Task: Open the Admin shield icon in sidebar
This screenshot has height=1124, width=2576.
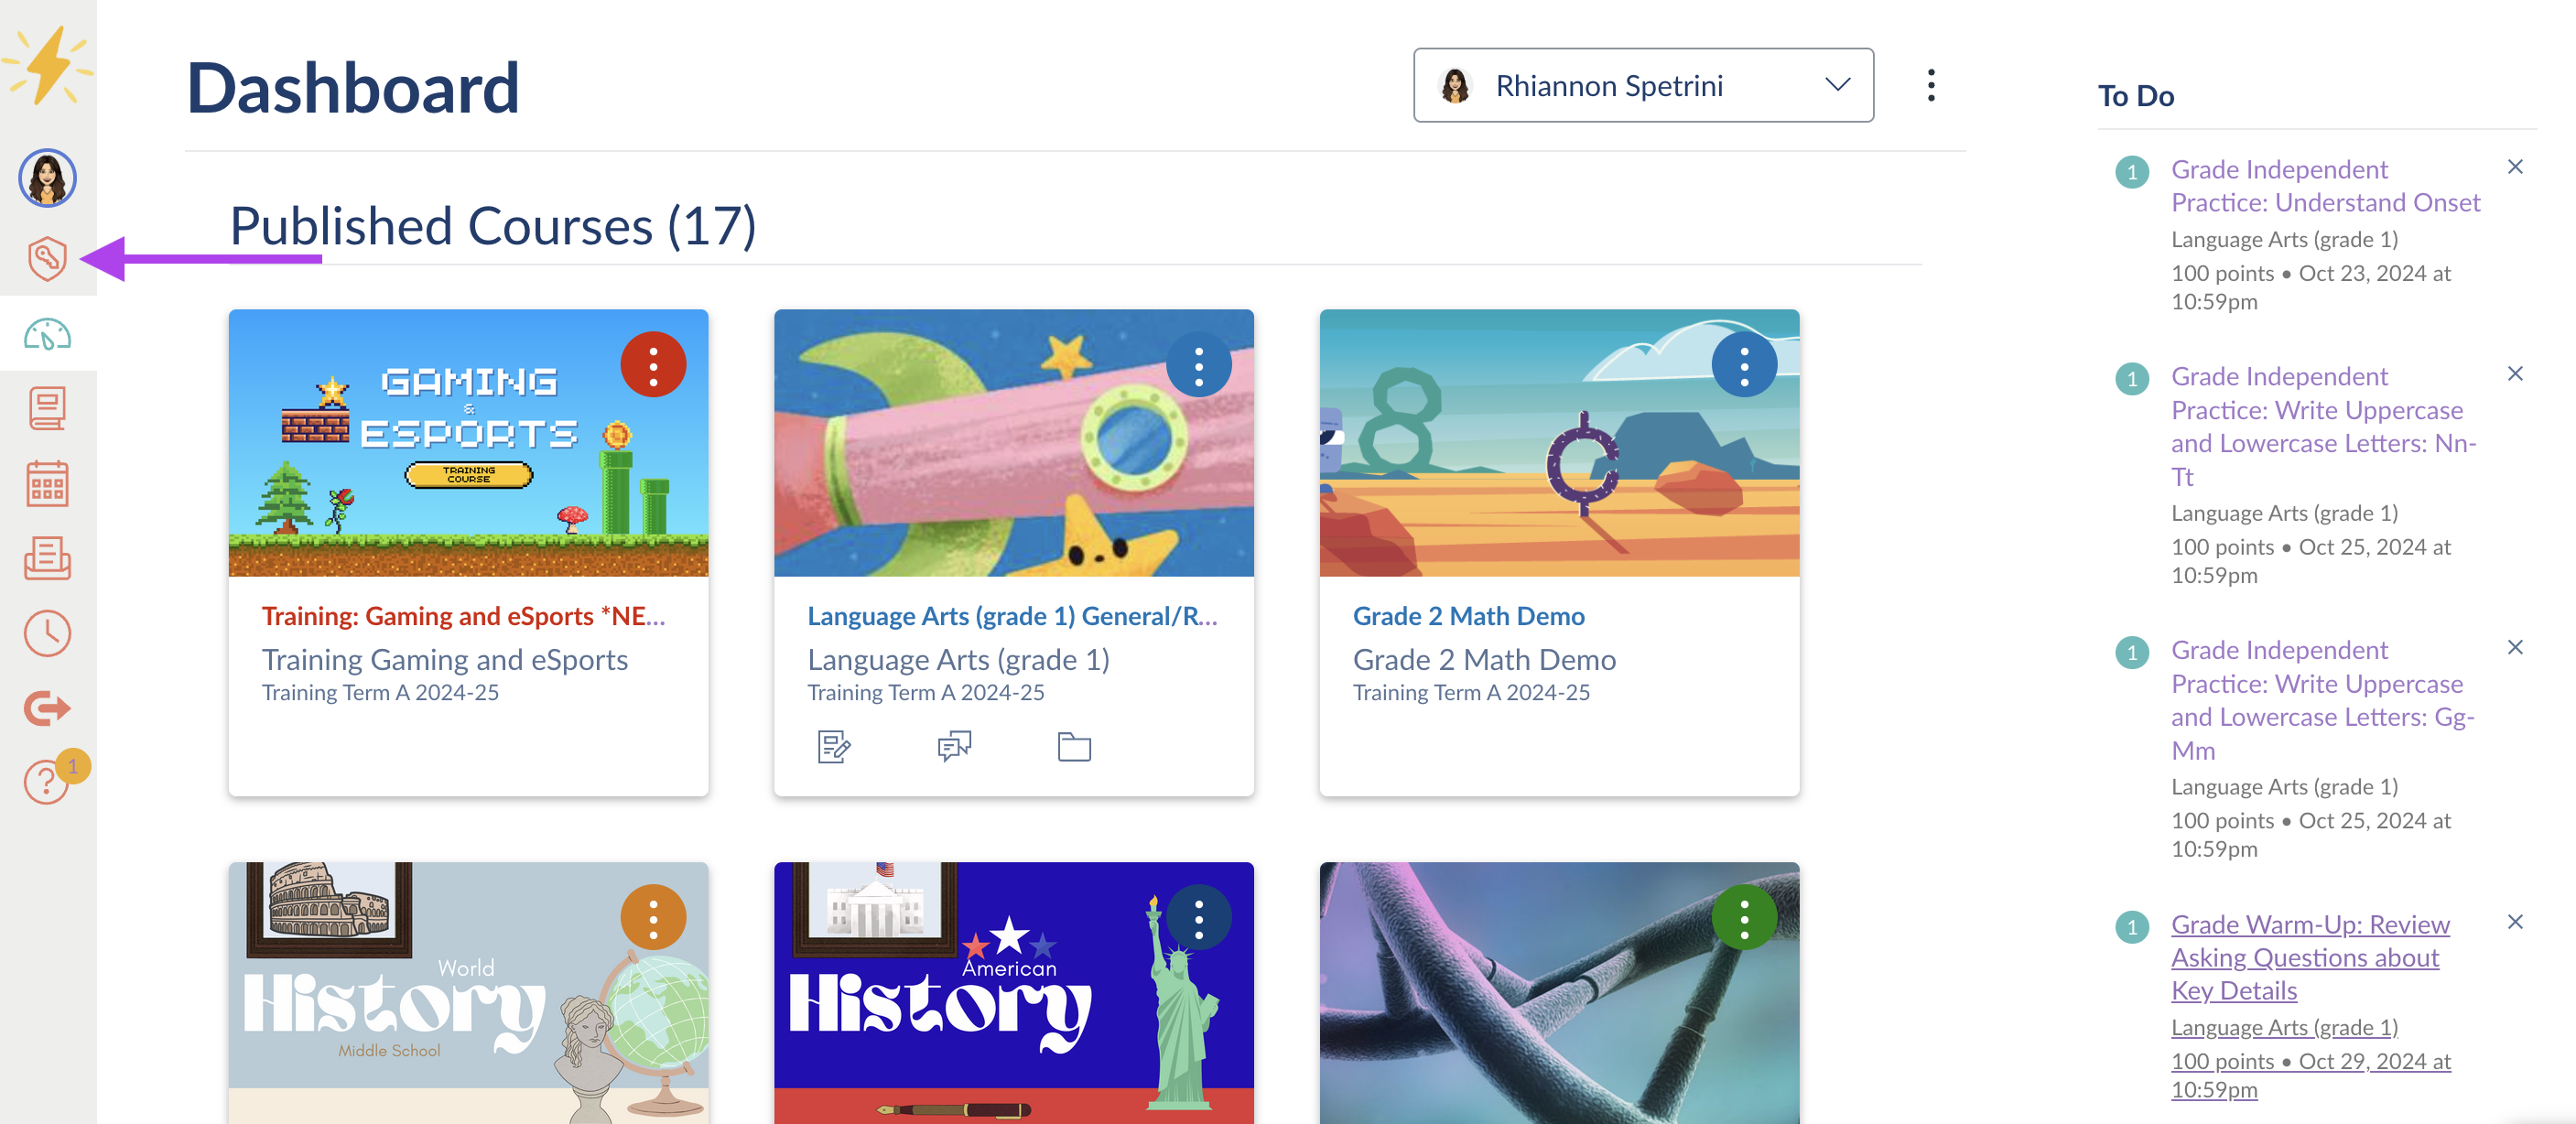Action: pyautogui.click(x=47, y=259)
